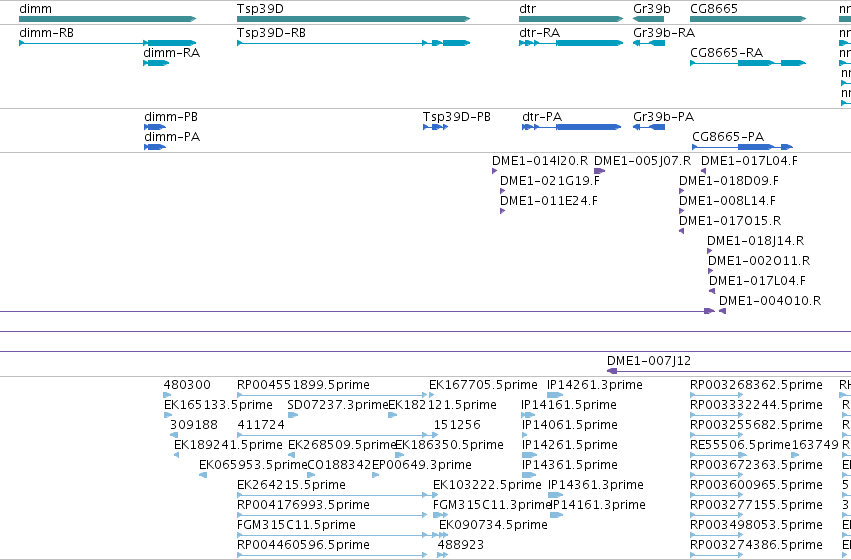Open EST EK189241.5prime
The height and width of the screenshot is (560, 851).
[x=228, y=445]
